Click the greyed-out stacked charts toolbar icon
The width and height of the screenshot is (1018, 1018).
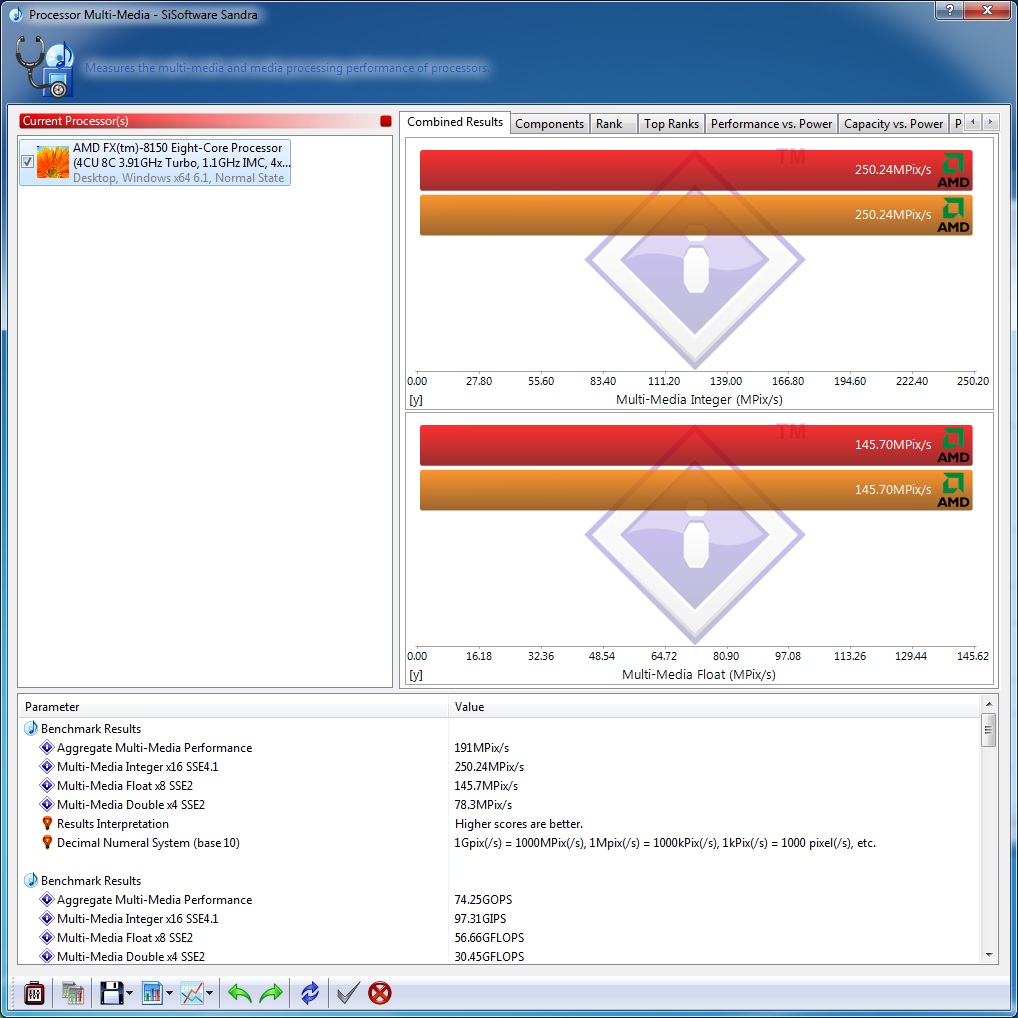[x=73, y=993]
